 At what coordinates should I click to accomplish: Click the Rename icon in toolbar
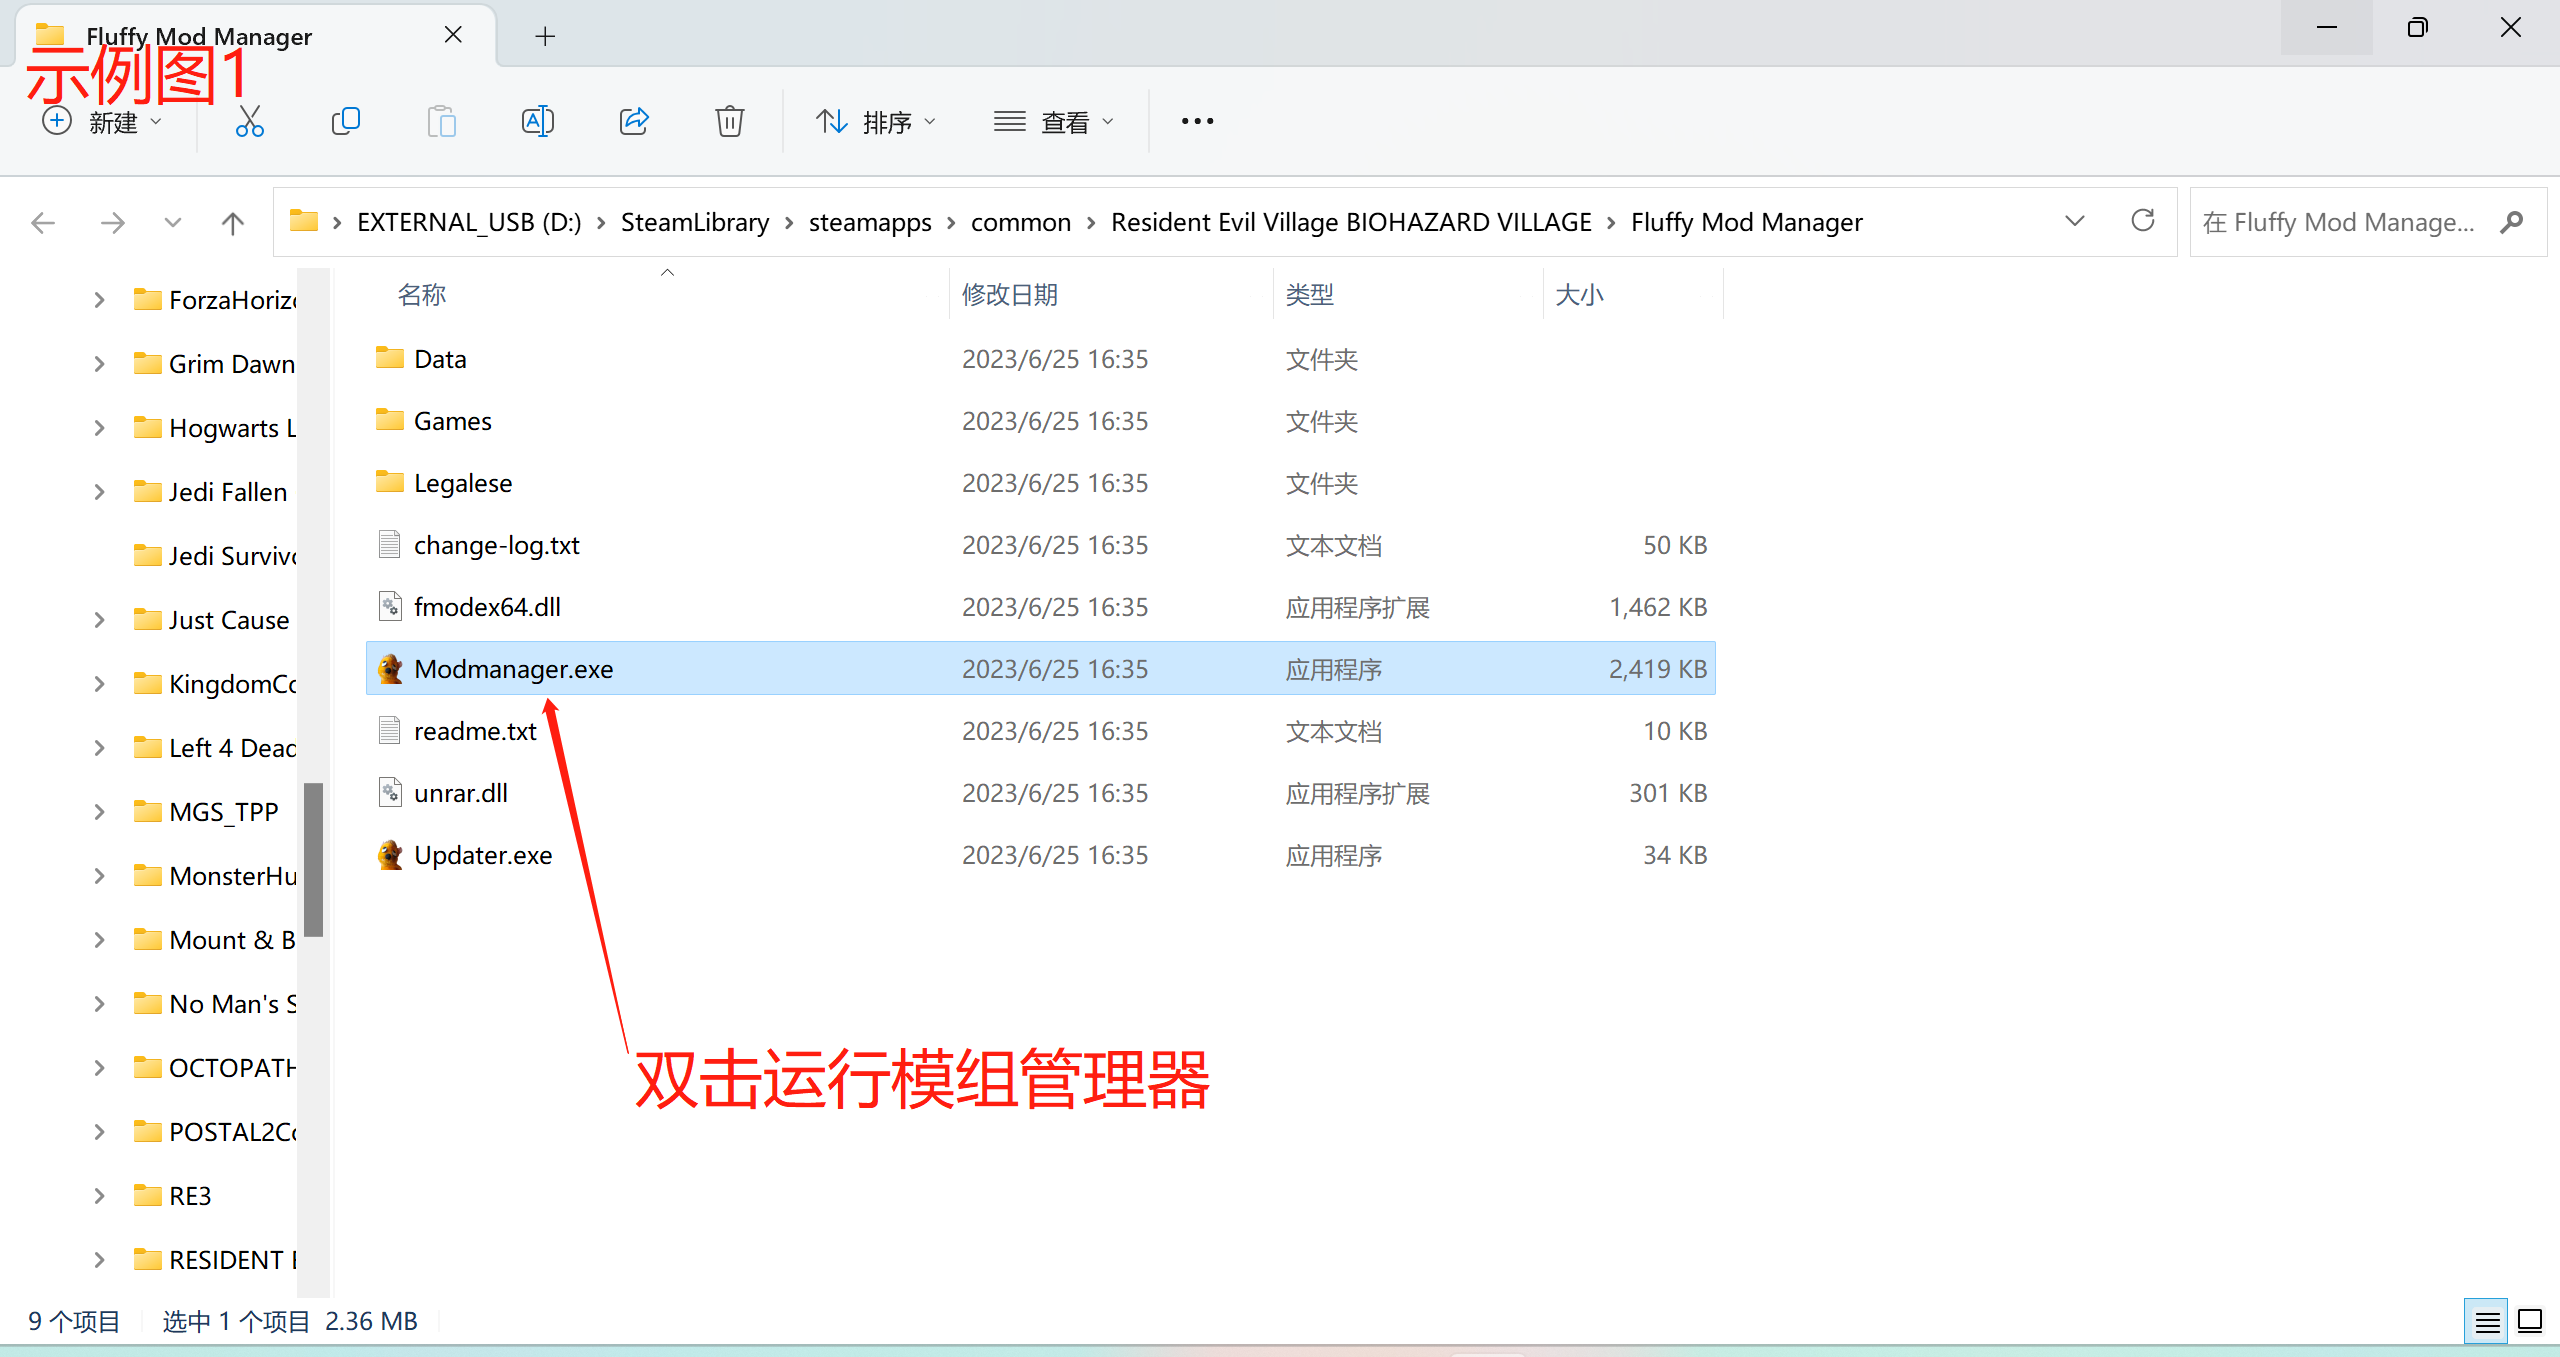tap(537, 122)
